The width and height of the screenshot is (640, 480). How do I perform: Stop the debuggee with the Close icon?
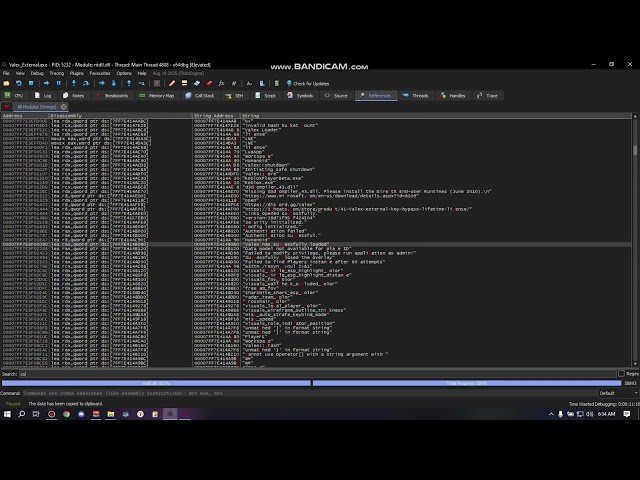pos(31,83)
